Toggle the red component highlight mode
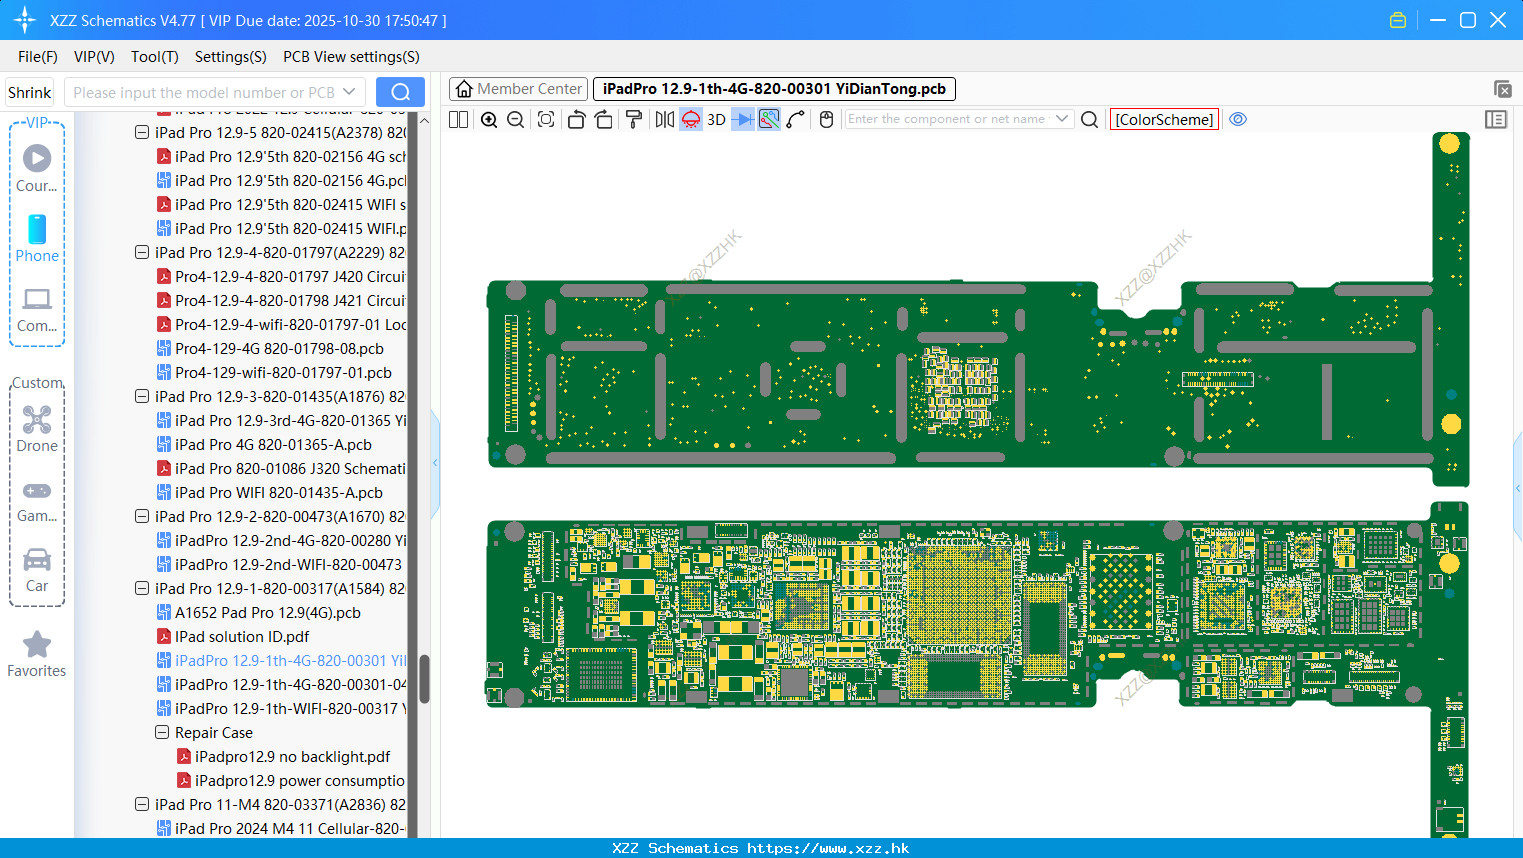1523x858 pixels. (x=691, y=119)
